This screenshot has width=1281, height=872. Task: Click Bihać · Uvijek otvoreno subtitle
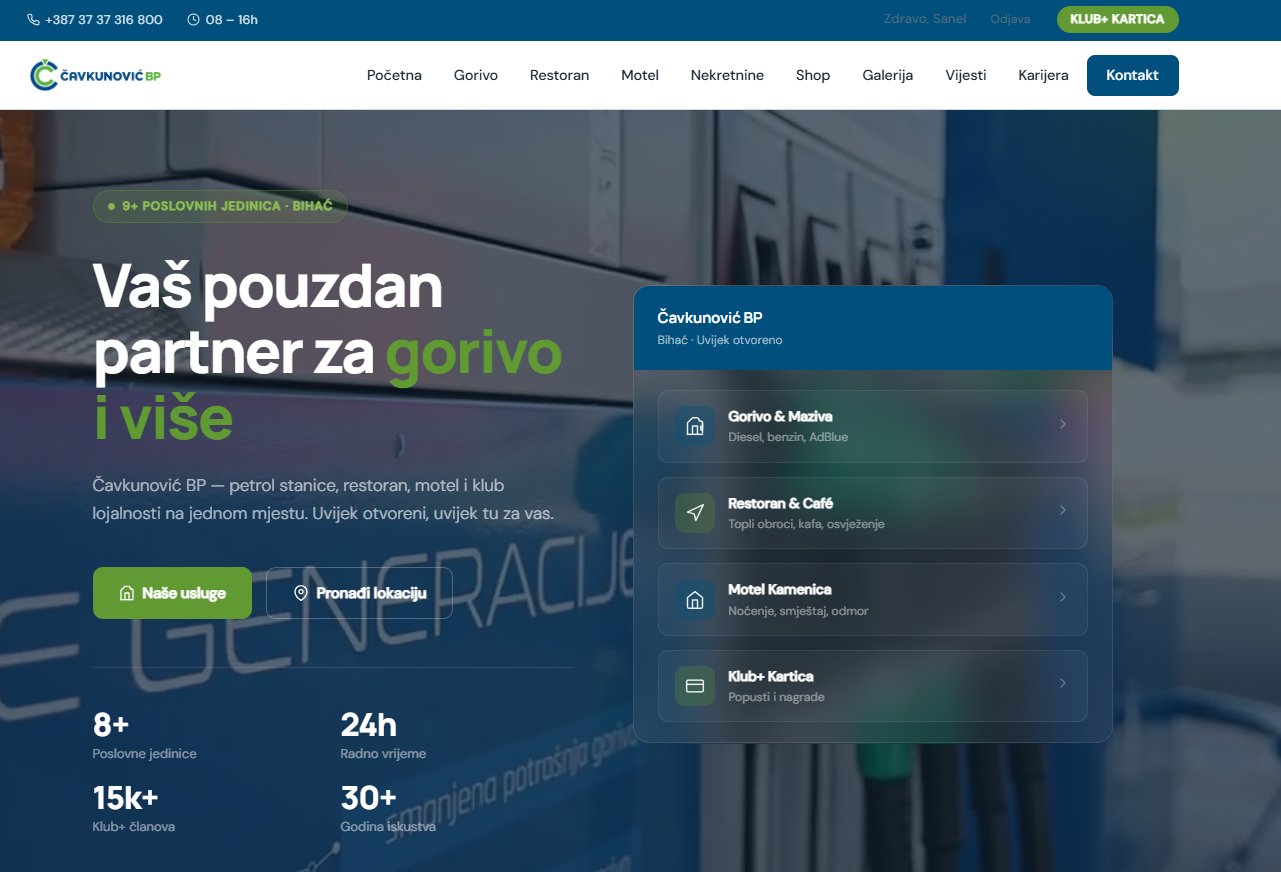720,340
